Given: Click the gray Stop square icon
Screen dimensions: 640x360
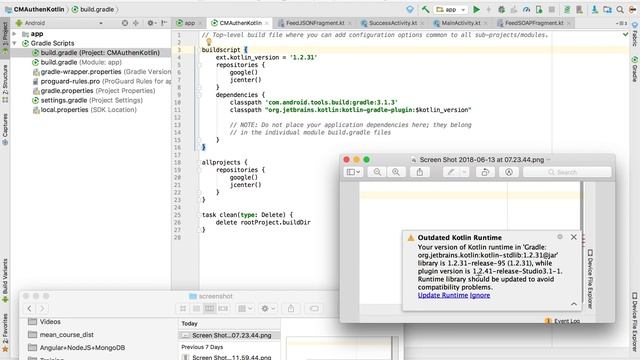Looking at the screenshot, I should 551,9.
